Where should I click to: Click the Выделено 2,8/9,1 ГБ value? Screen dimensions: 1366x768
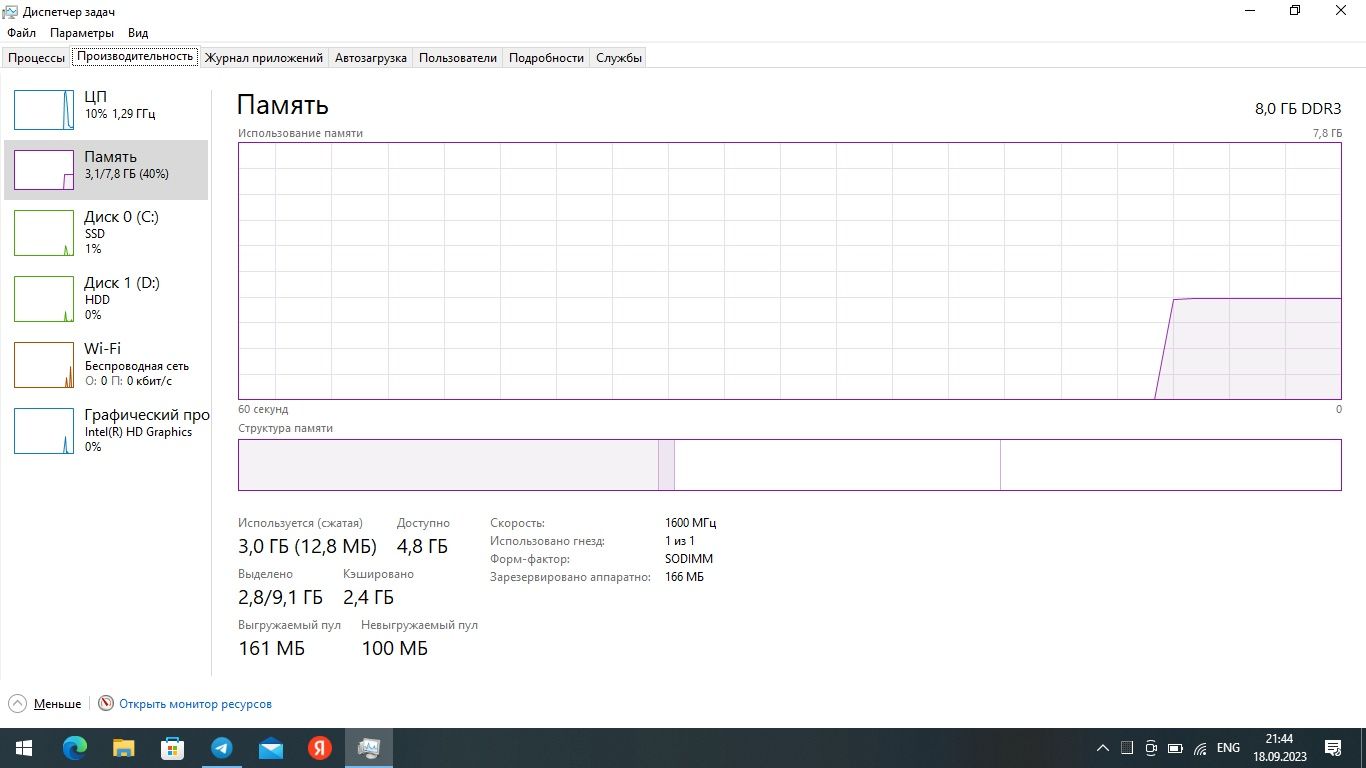pyautogui.click(x=280, y=597)
